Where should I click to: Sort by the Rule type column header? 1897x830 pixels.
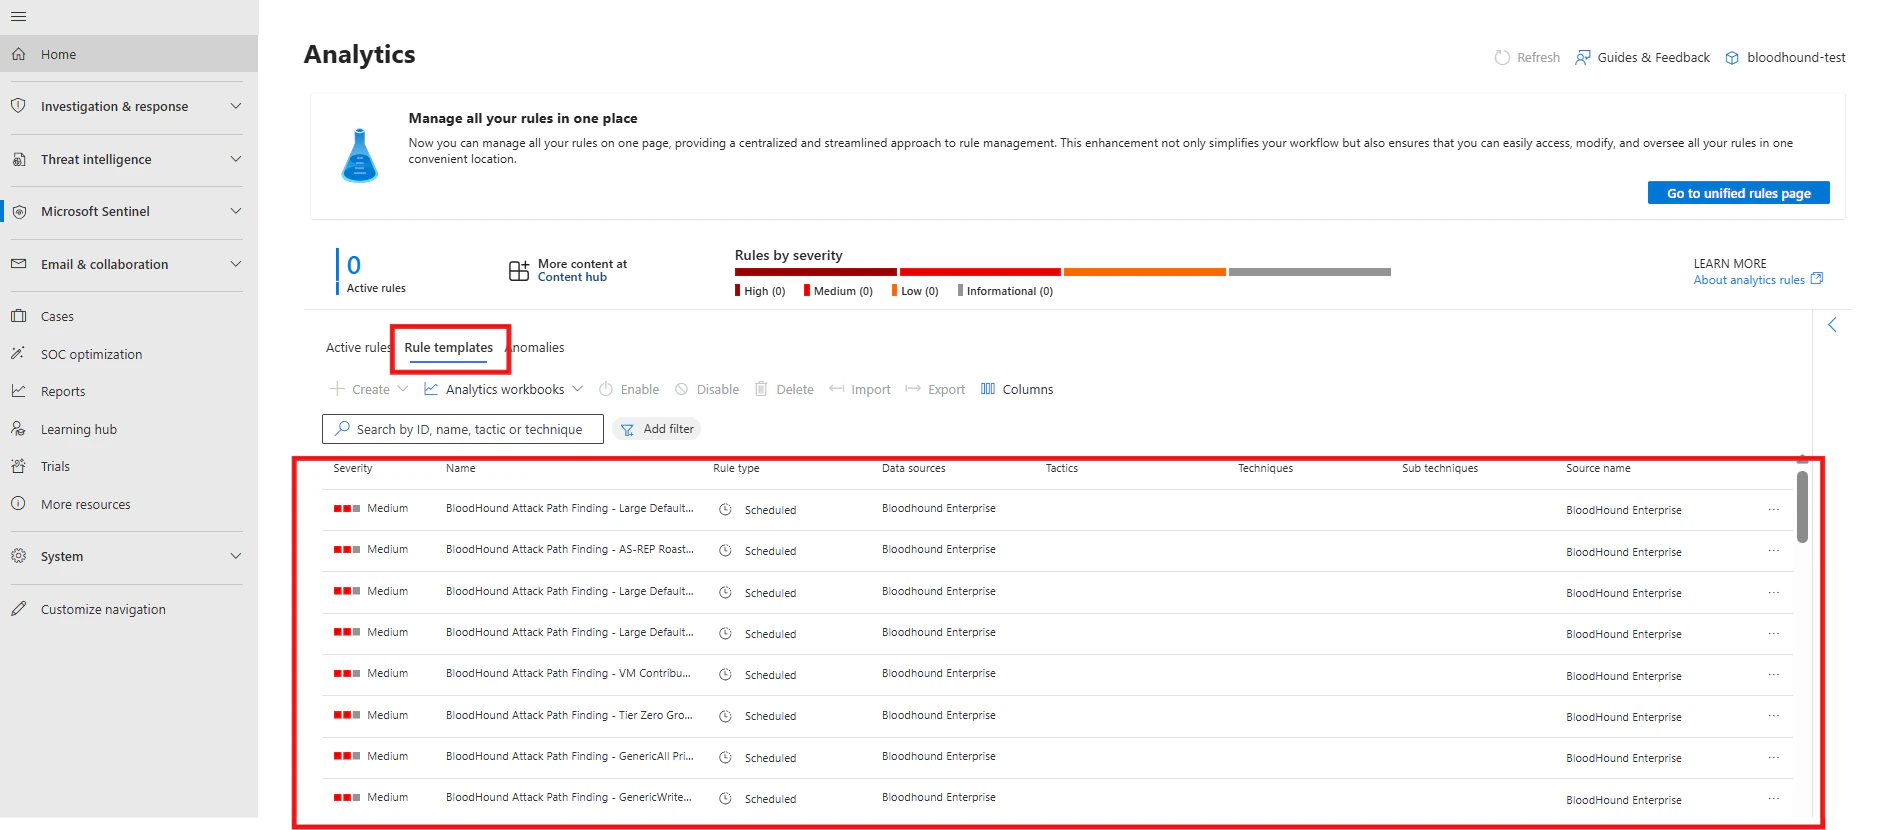736,468
